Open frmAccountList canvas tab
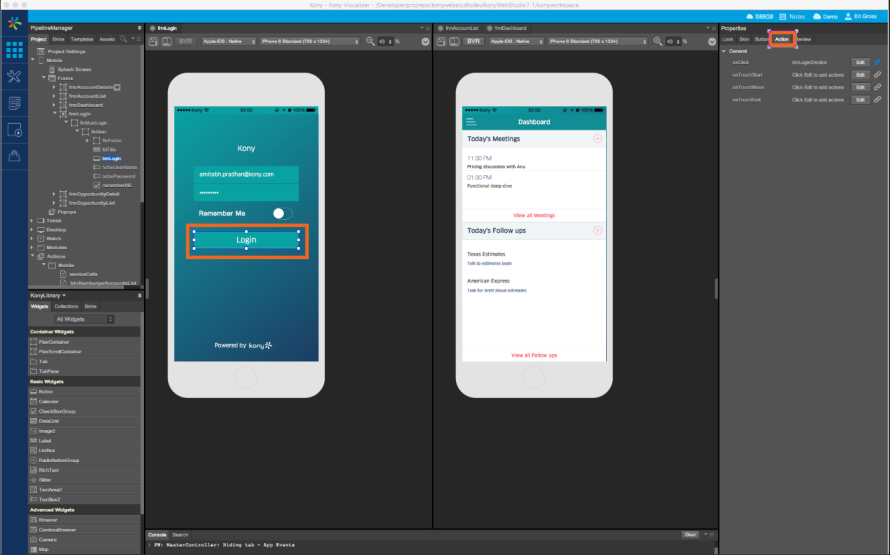Screen dimensions: 890x555 coord(459,28)
